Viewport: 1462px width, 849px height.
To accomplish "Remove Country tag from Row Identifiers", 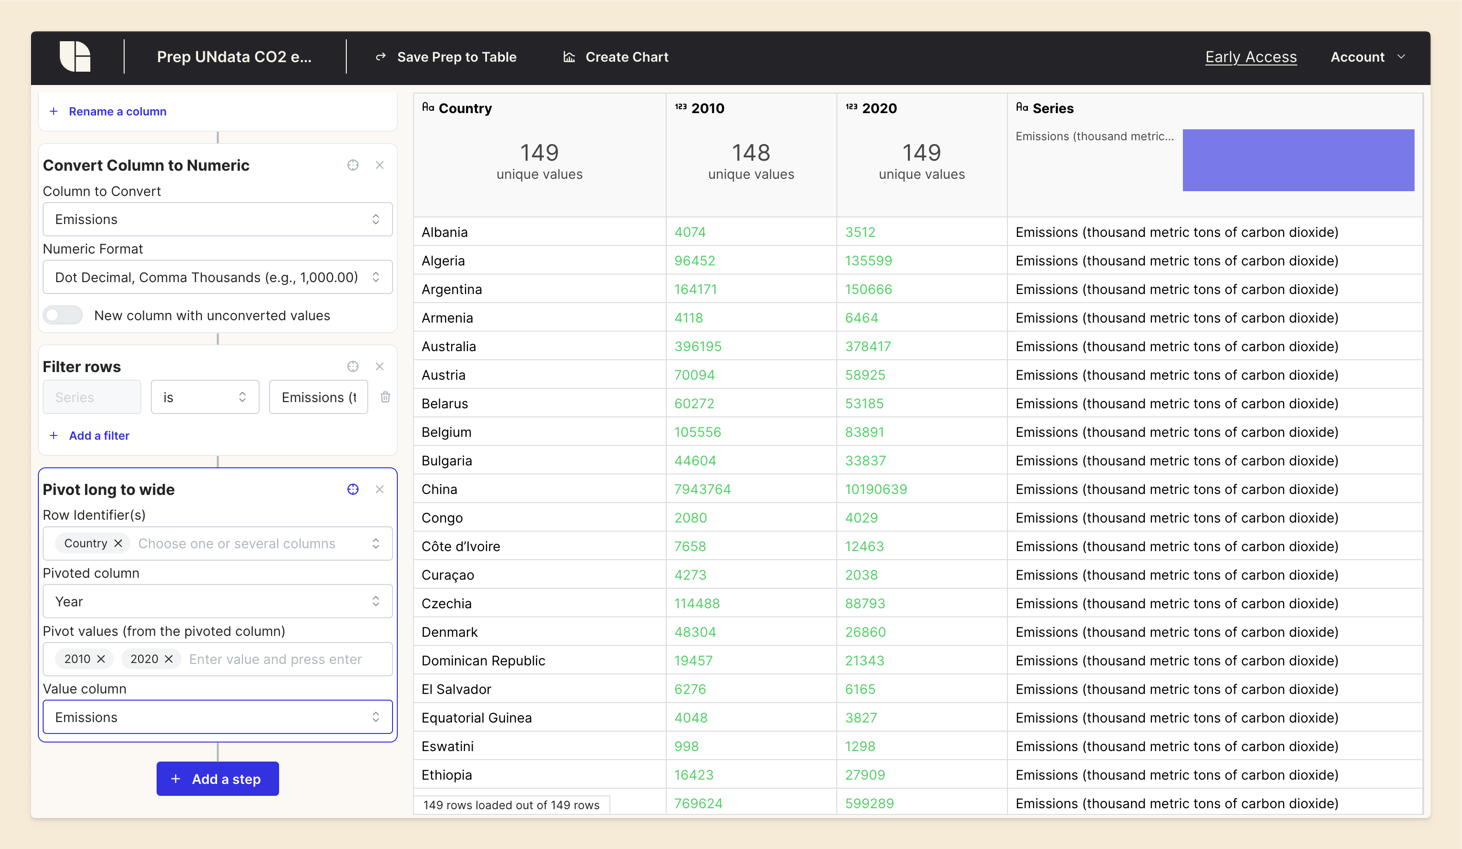I will pos(118,544).
